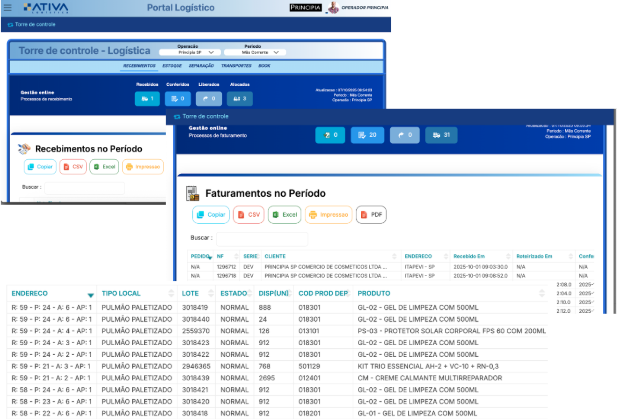The width and height of the screenshot is (617, 419).
Task: Switch to the Estoque tab
Action: coord(172,66)
